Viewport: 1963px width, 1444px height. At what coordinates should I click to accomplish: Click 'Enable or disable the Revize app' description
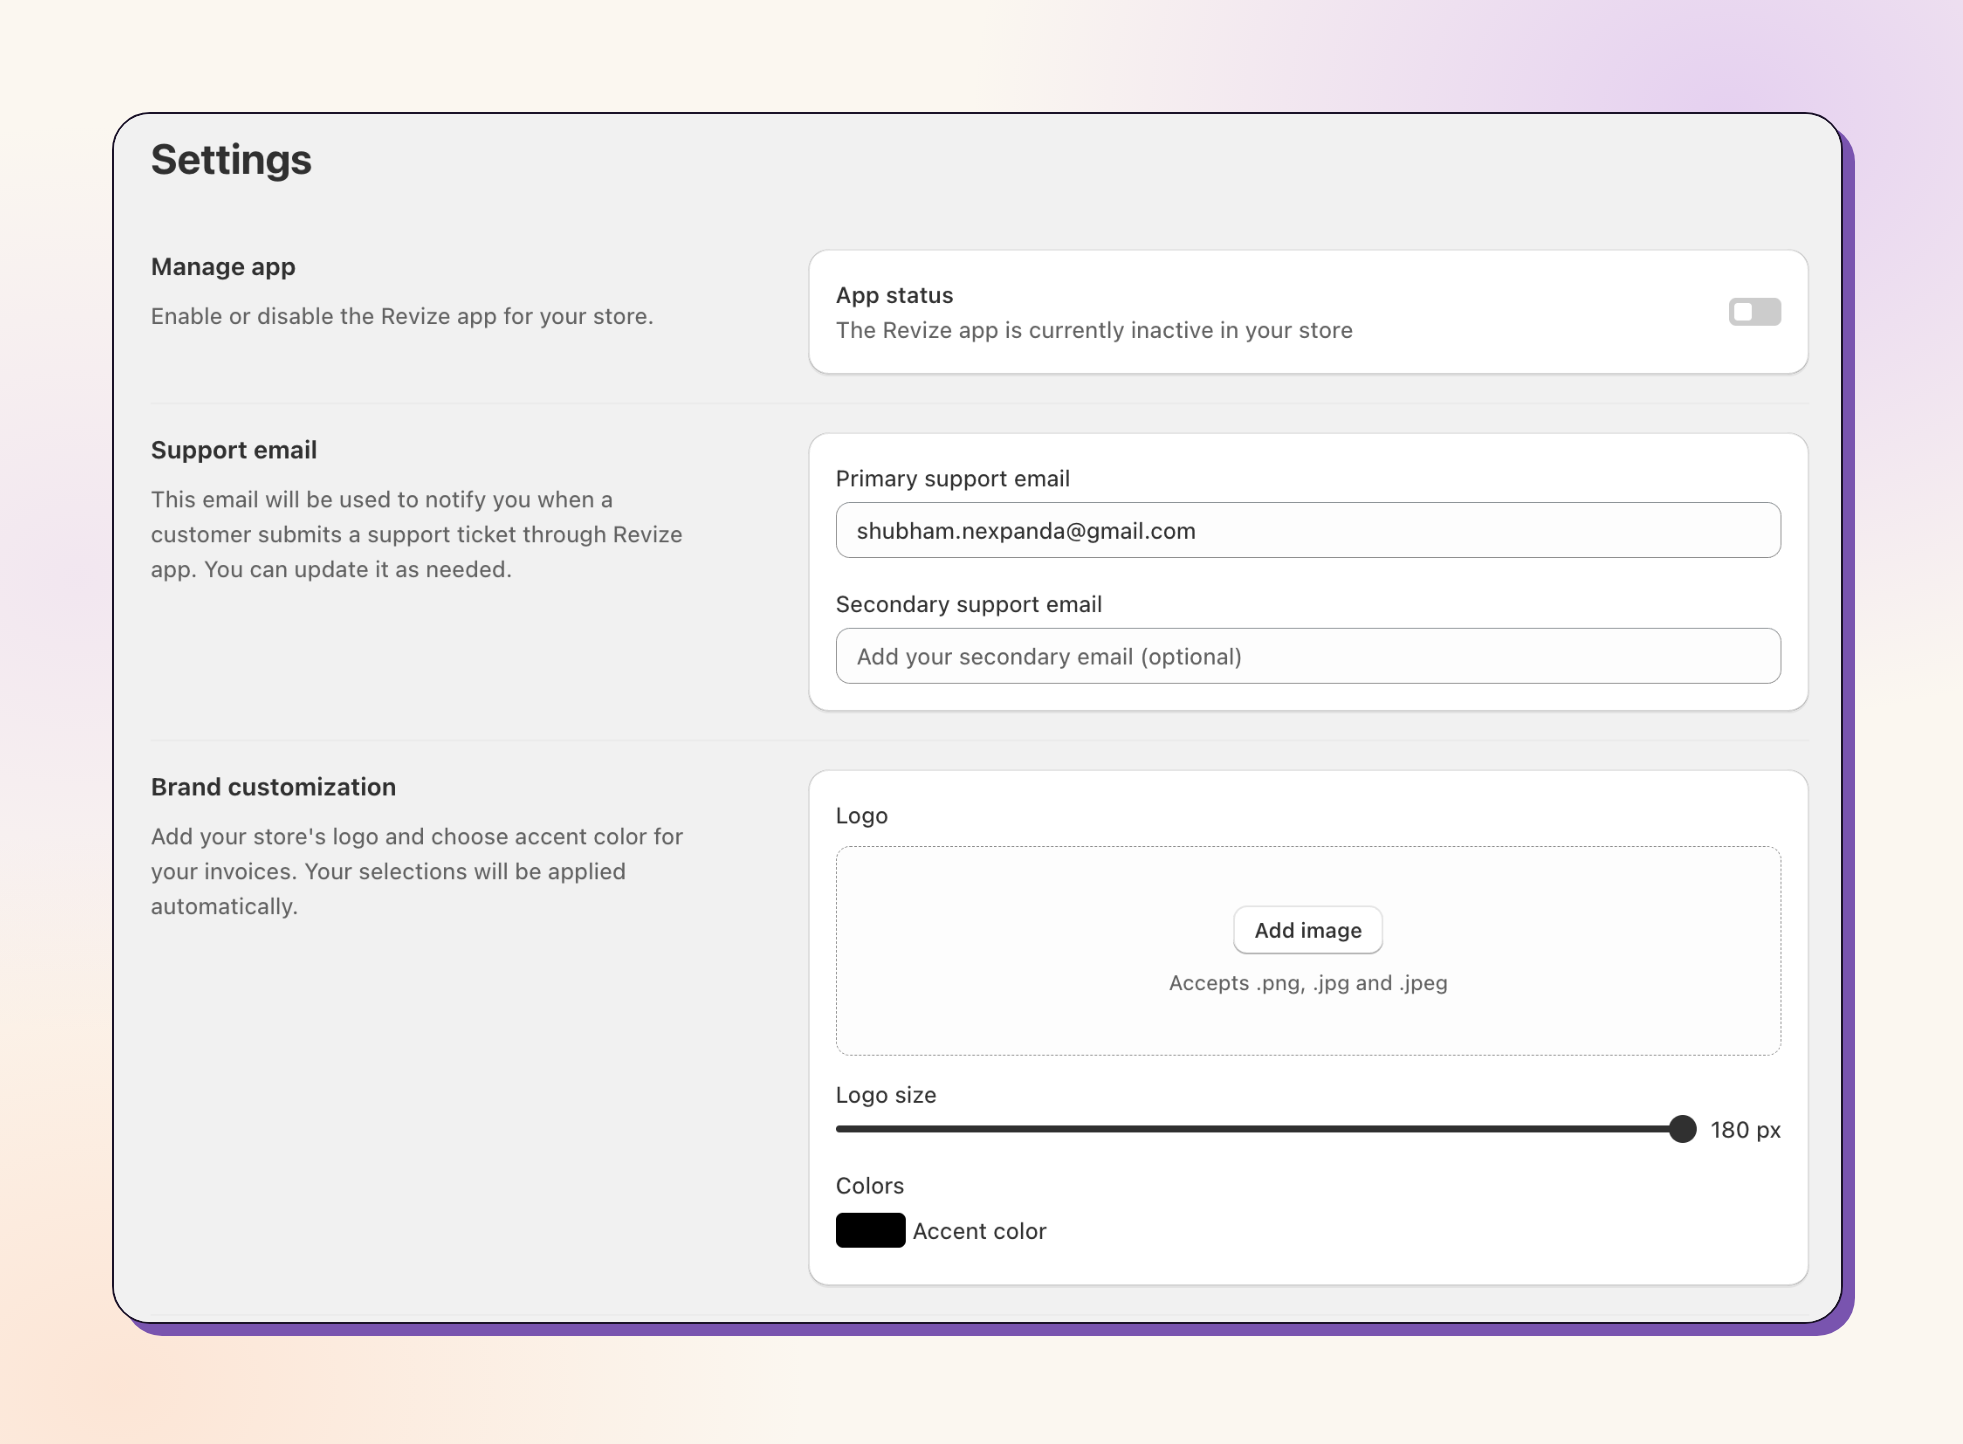[x=402, y=316]
